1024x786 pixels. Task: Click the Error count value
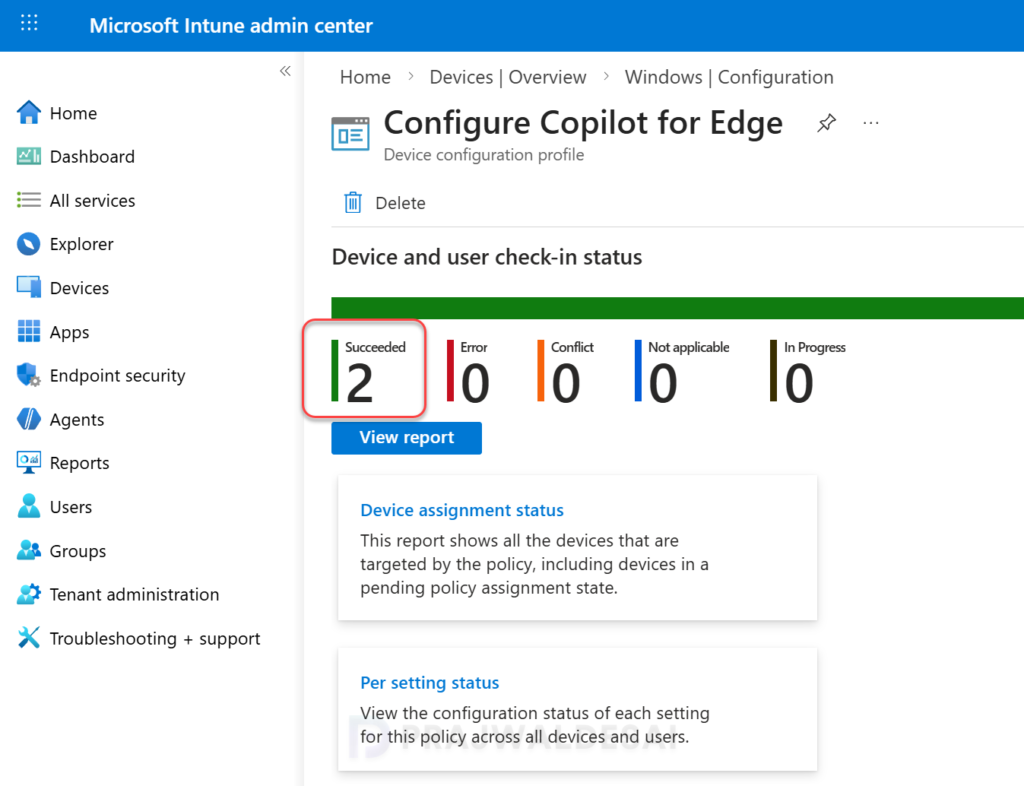tap(475, 383)
